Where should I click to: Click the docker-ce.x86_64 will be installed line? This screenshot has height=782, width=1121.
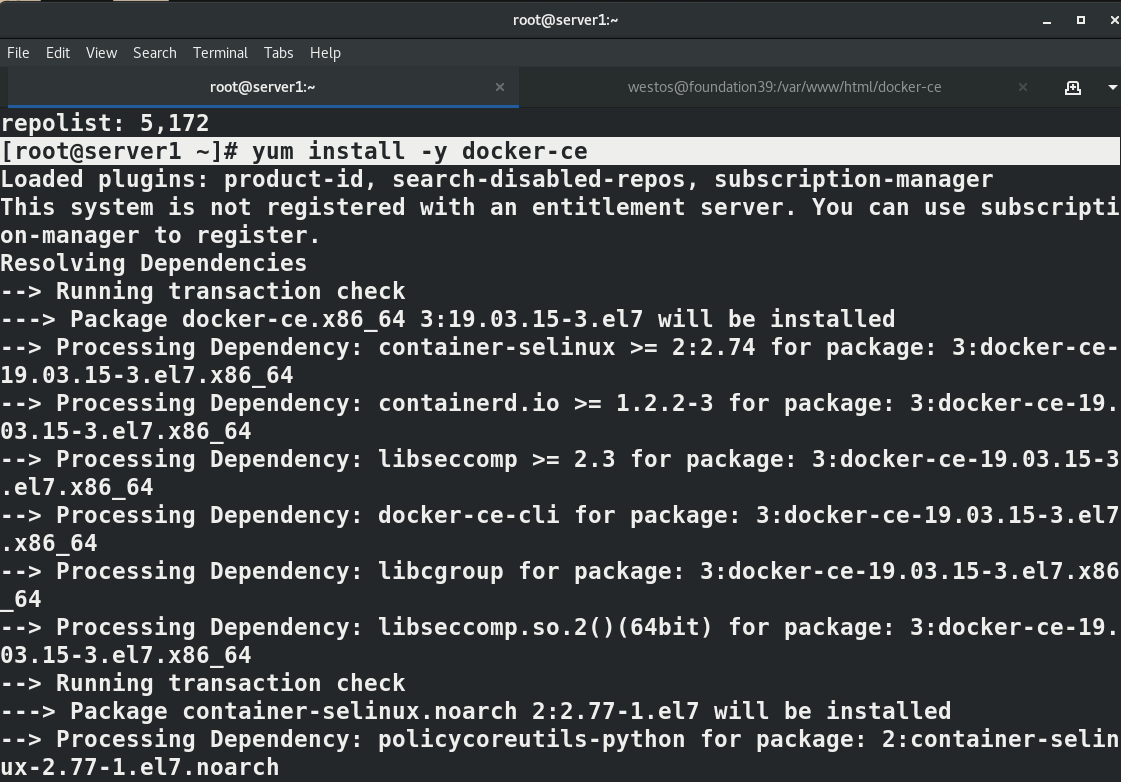tap(448, 320)
